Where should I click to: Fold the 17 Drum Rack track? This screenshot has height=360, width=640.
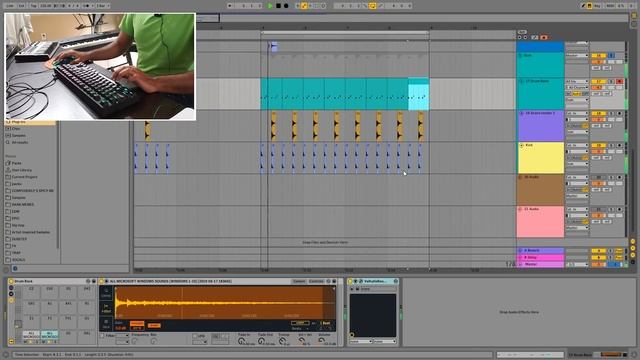click(x=521, y=81)
